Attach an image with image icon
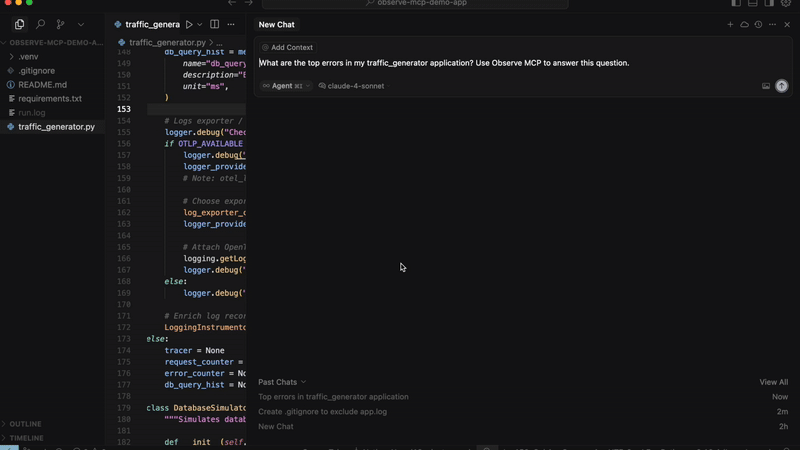 point(766,86)
